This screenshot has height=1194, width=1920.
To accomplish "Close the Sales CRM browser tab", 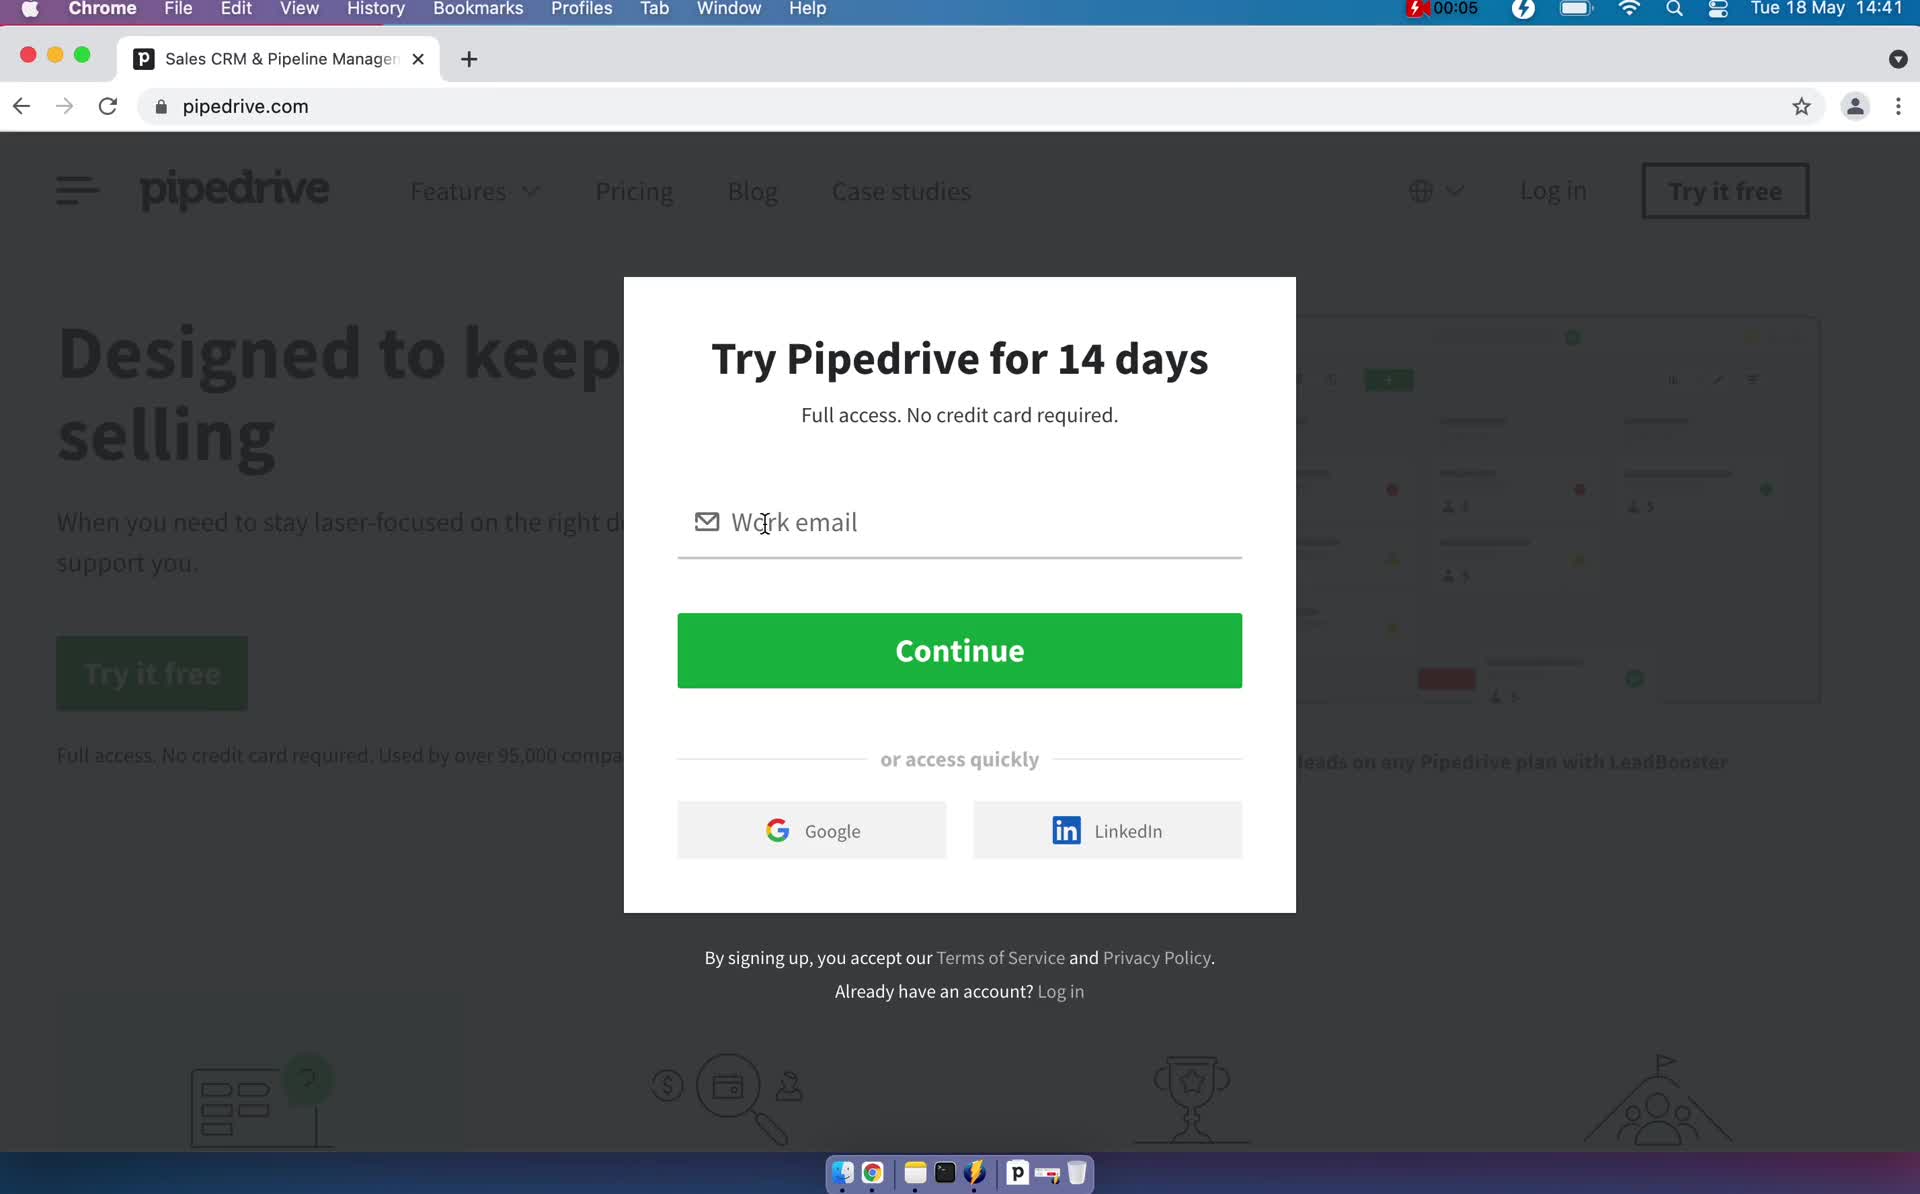I will (418, 59).
